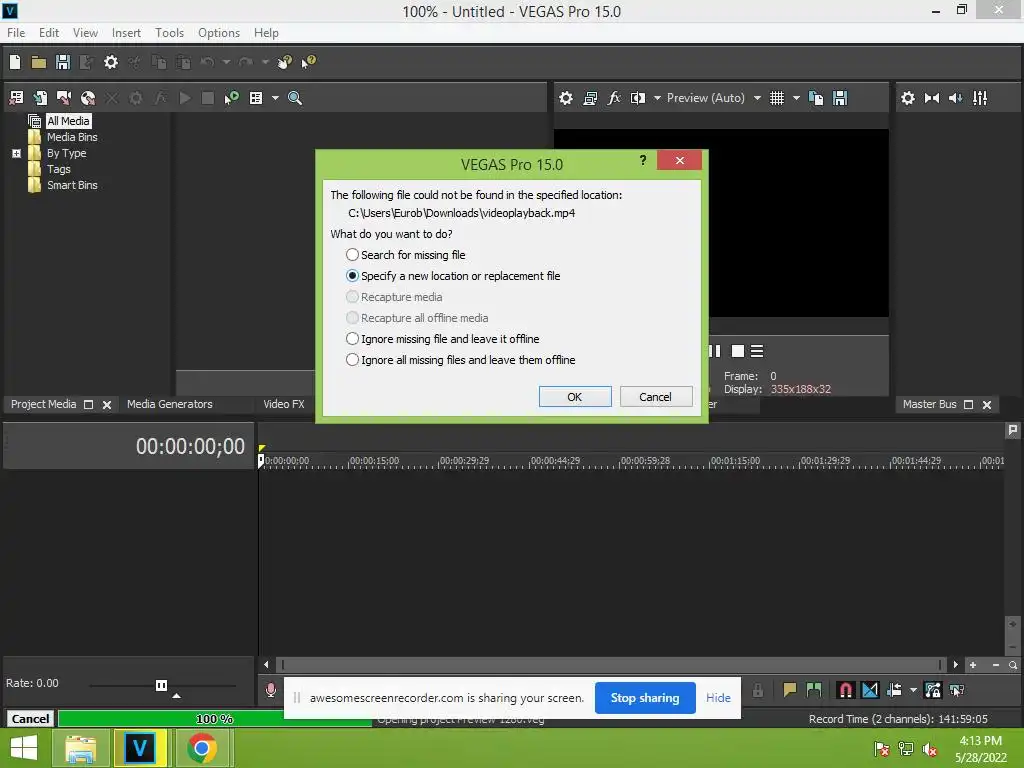Open Video Preview project properties gear
The image size is (1024, 768).
pos(566,98)
